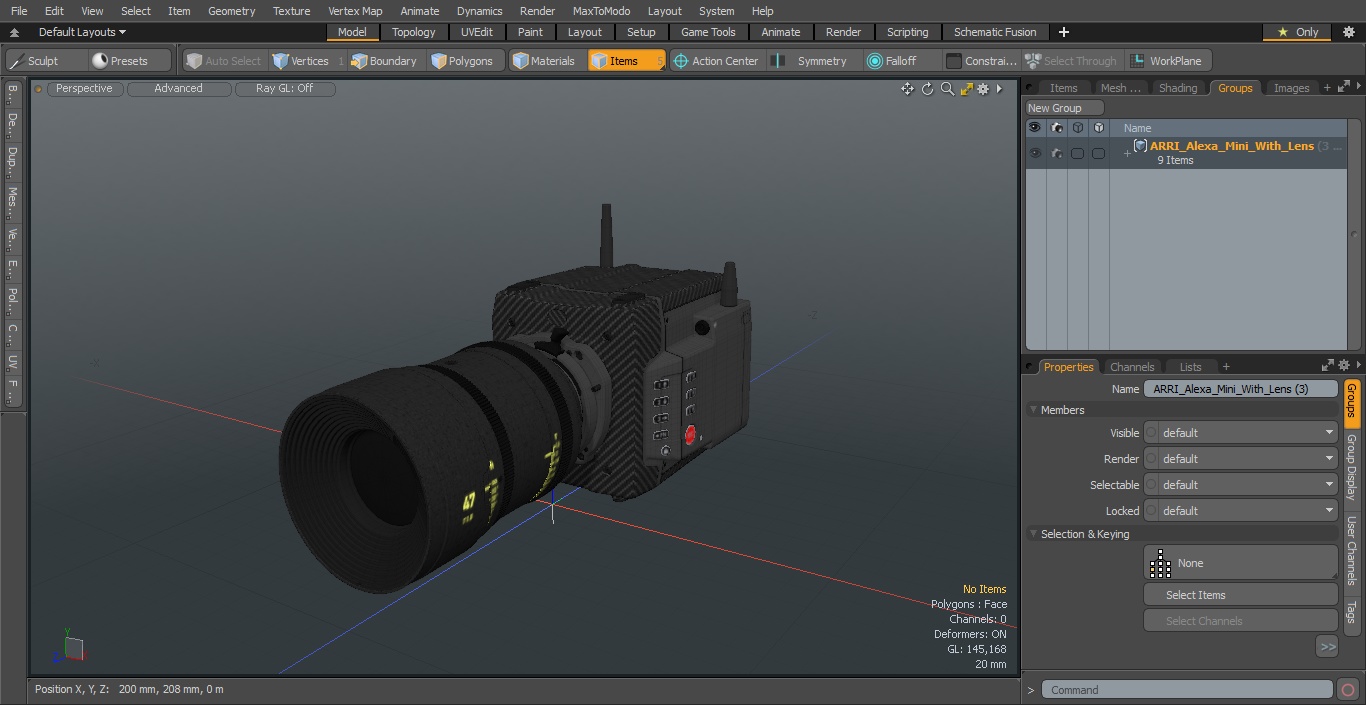
Task: Click the viewport zoom magnifier icon
Action: pos(947,89)
